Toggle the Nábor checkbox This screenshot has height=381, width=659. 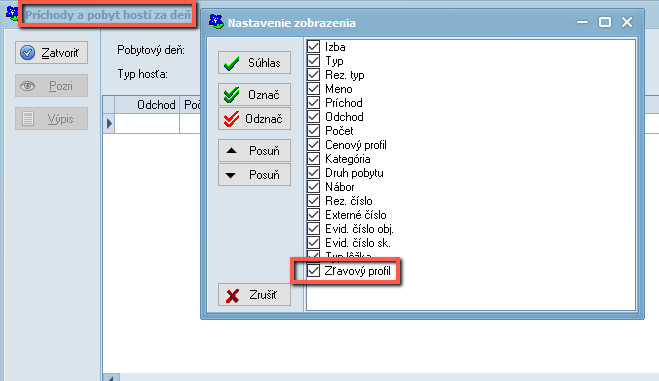[x=314, y=187]
